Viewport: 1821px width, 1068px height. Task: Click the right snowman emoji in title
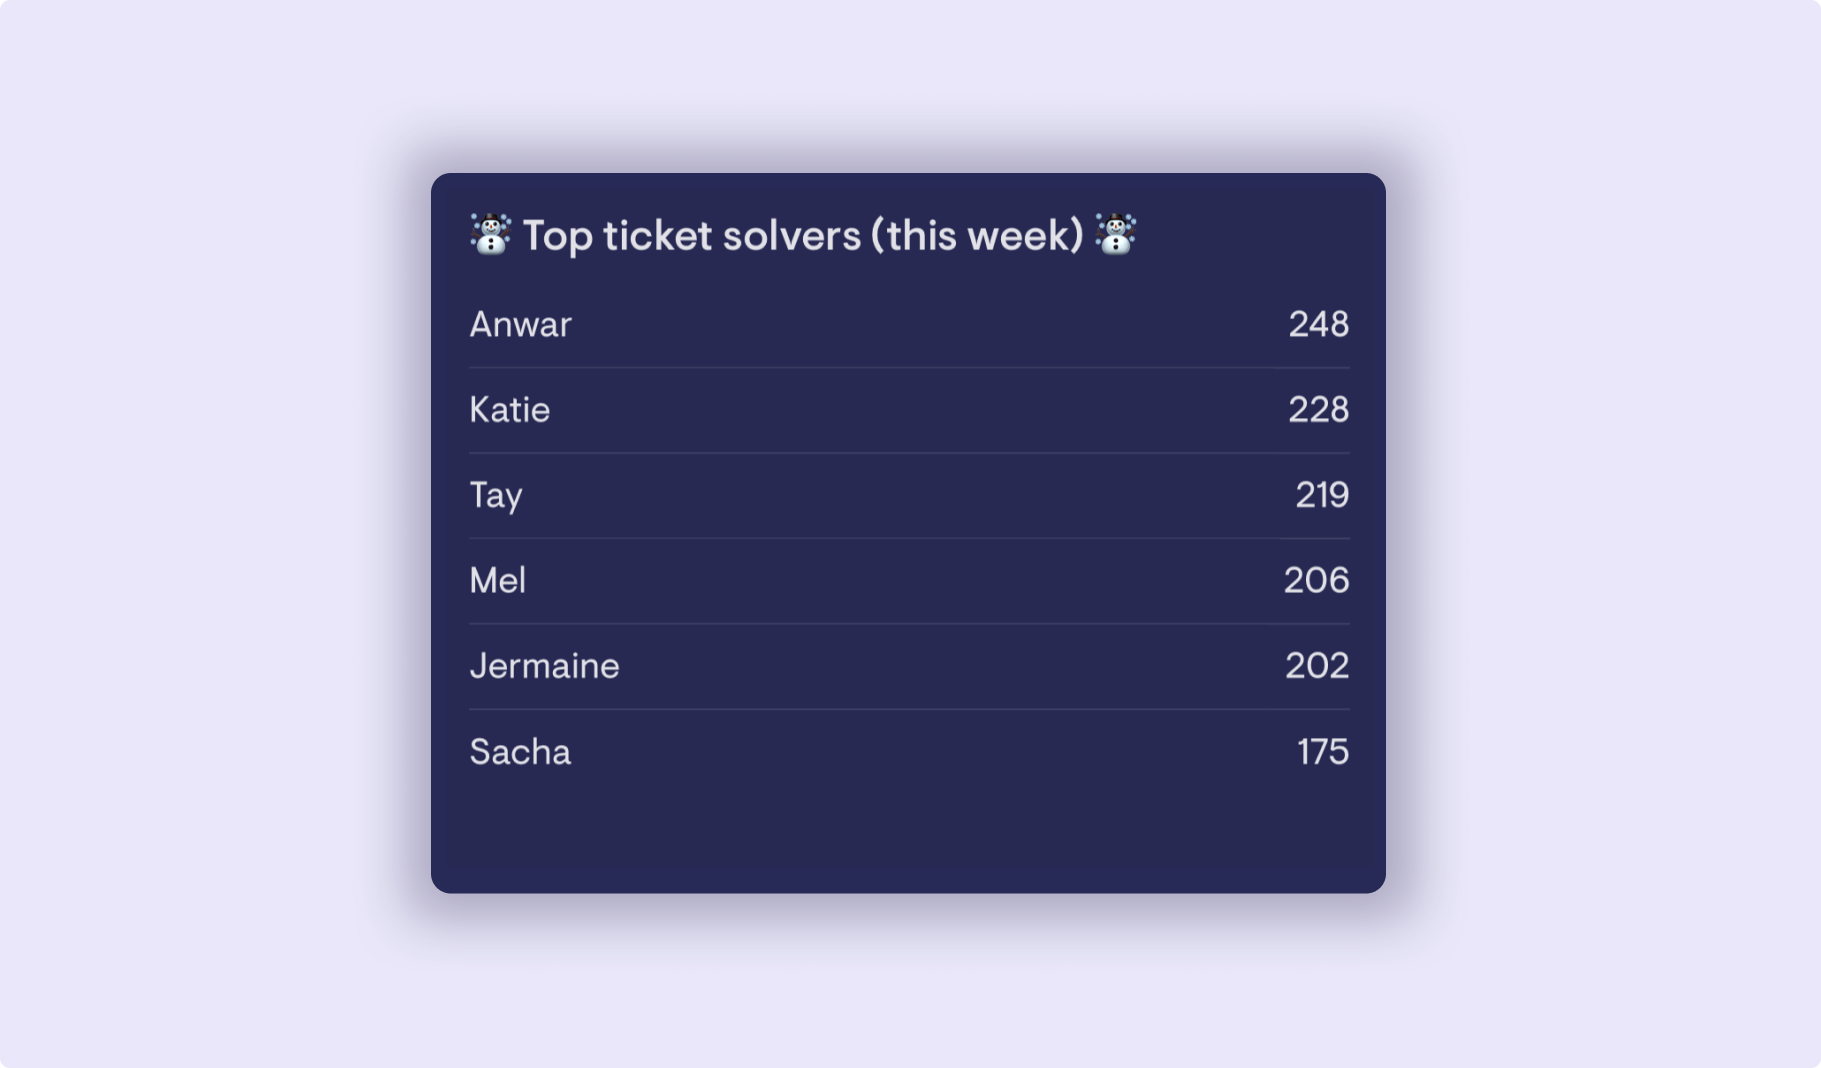1115,235
